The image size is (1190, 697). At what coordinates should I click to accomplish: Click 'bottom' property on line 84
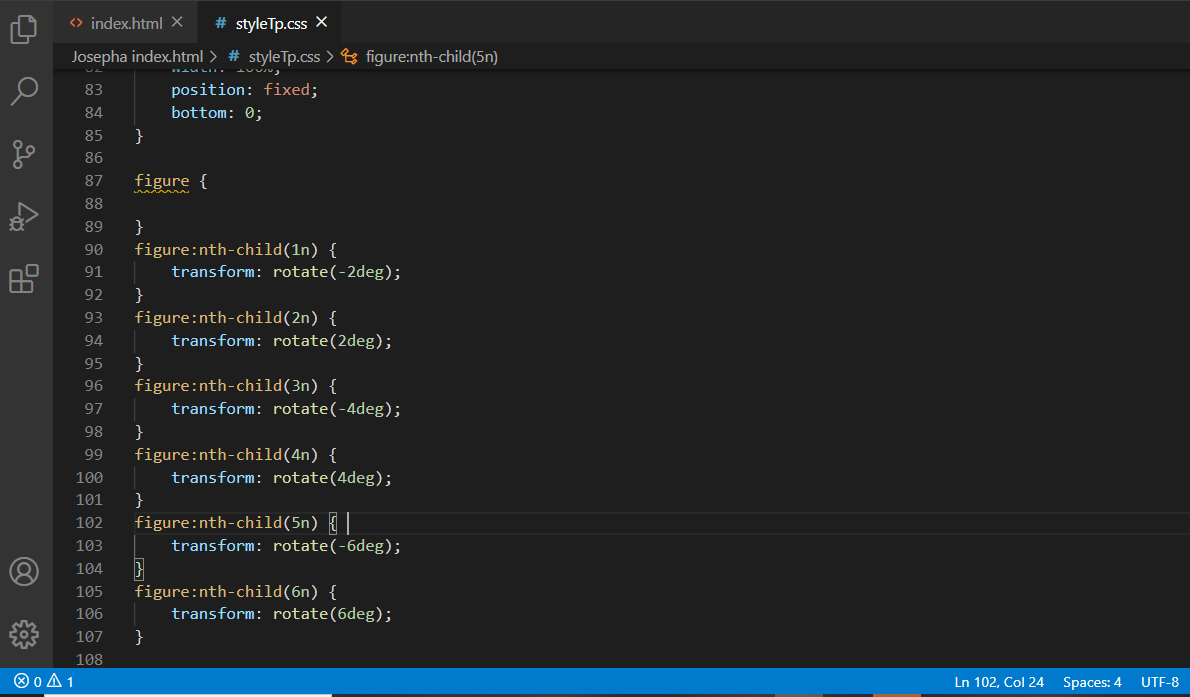pos(199,112)
